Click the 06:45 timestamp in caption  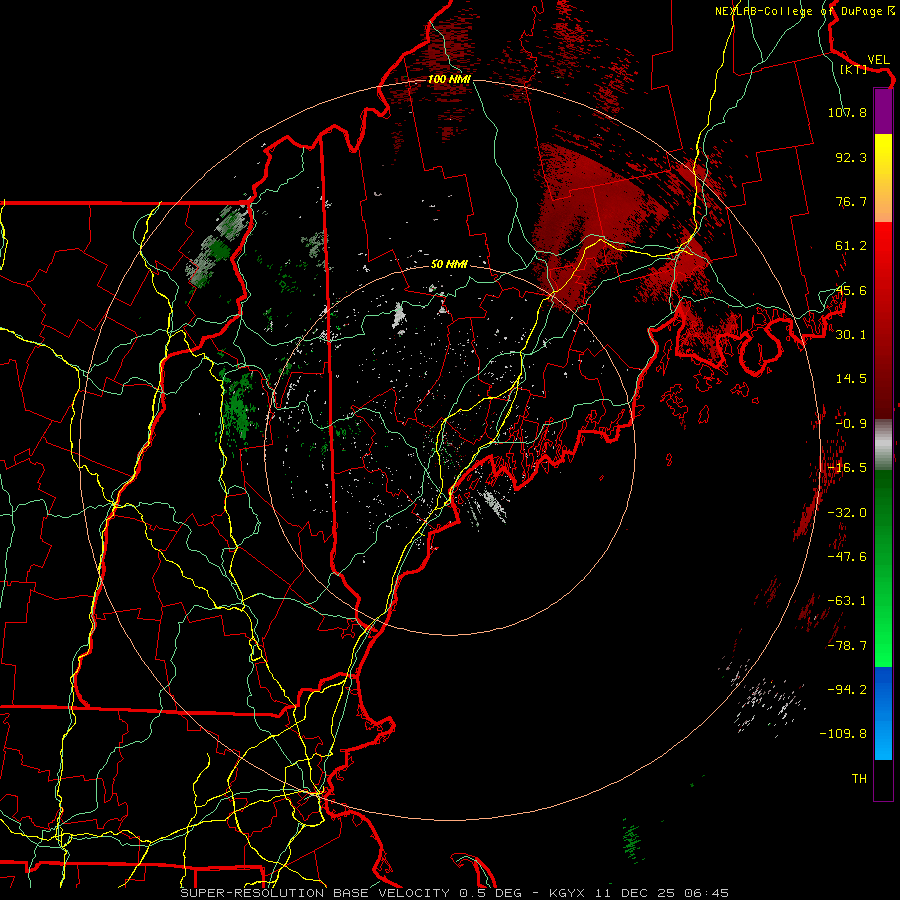coord(707,893)
